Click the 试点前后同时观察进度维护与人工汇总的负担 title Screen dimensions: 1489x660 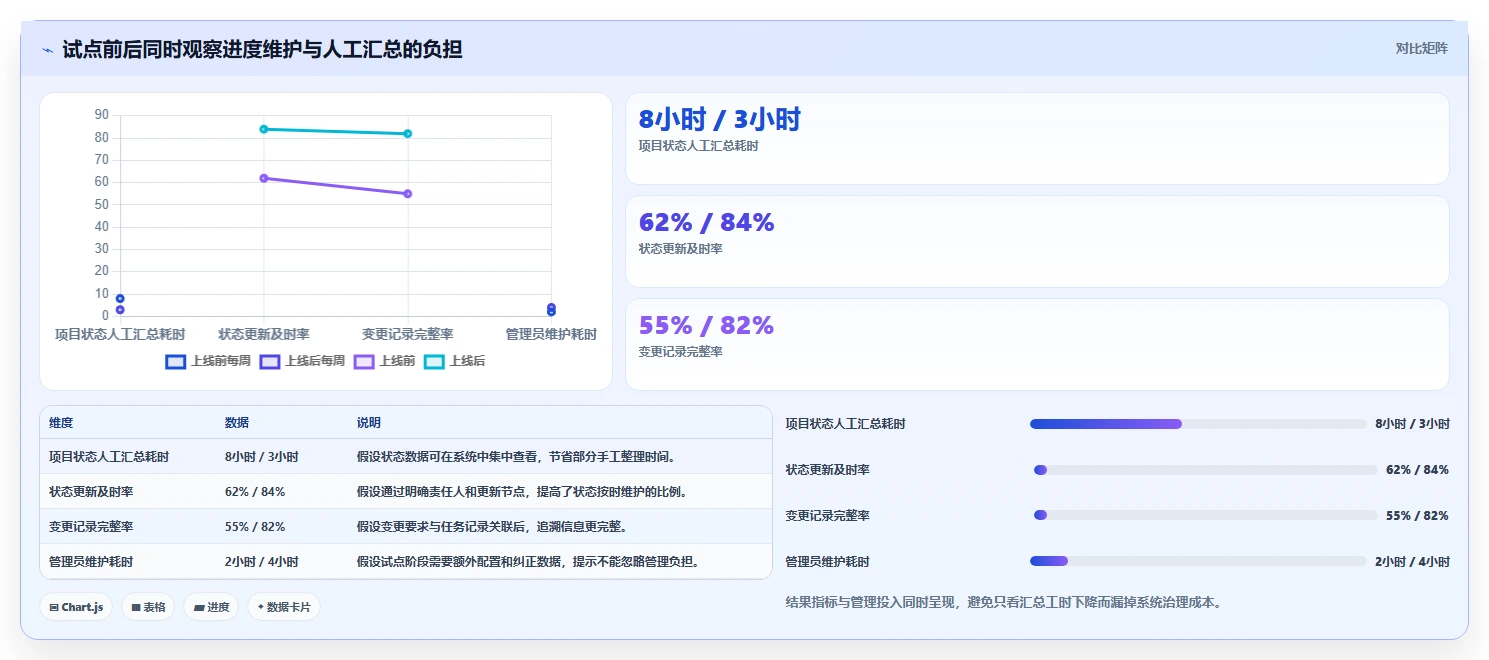pyautogui.click(x=262, y=49)
